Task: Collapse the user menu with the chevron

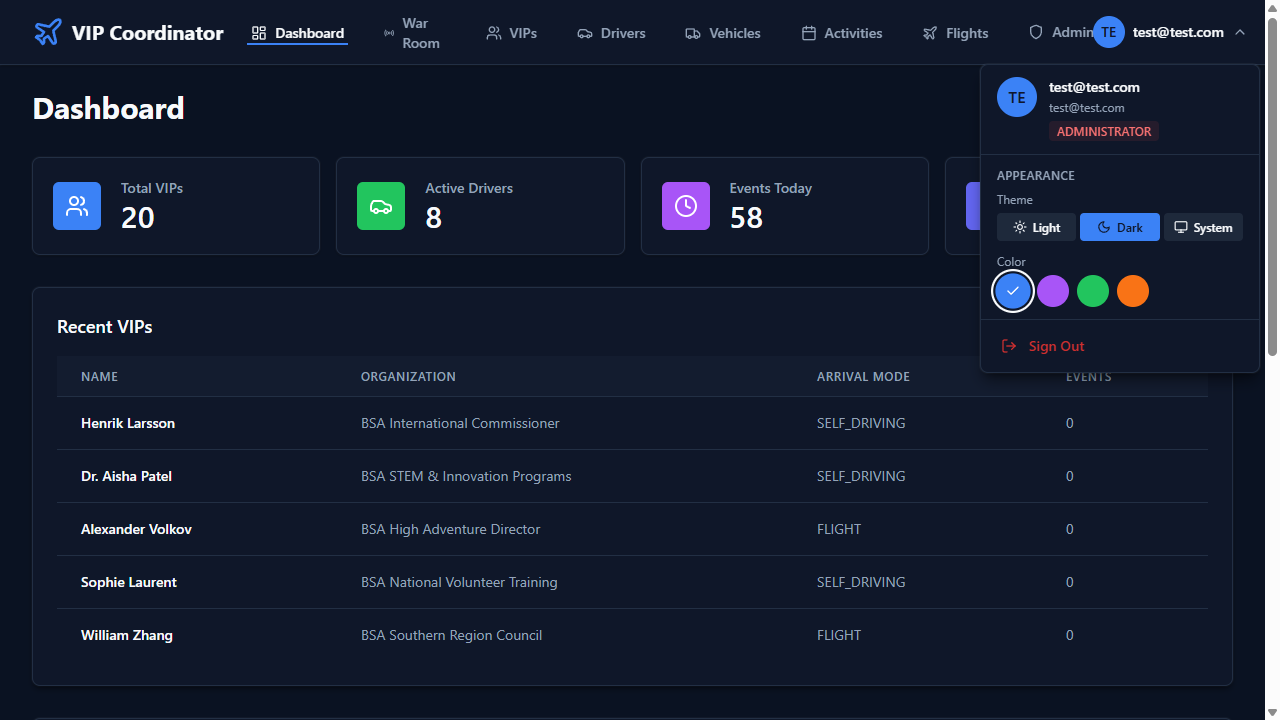Action: pyautogui.click(x=1240, y=33)
